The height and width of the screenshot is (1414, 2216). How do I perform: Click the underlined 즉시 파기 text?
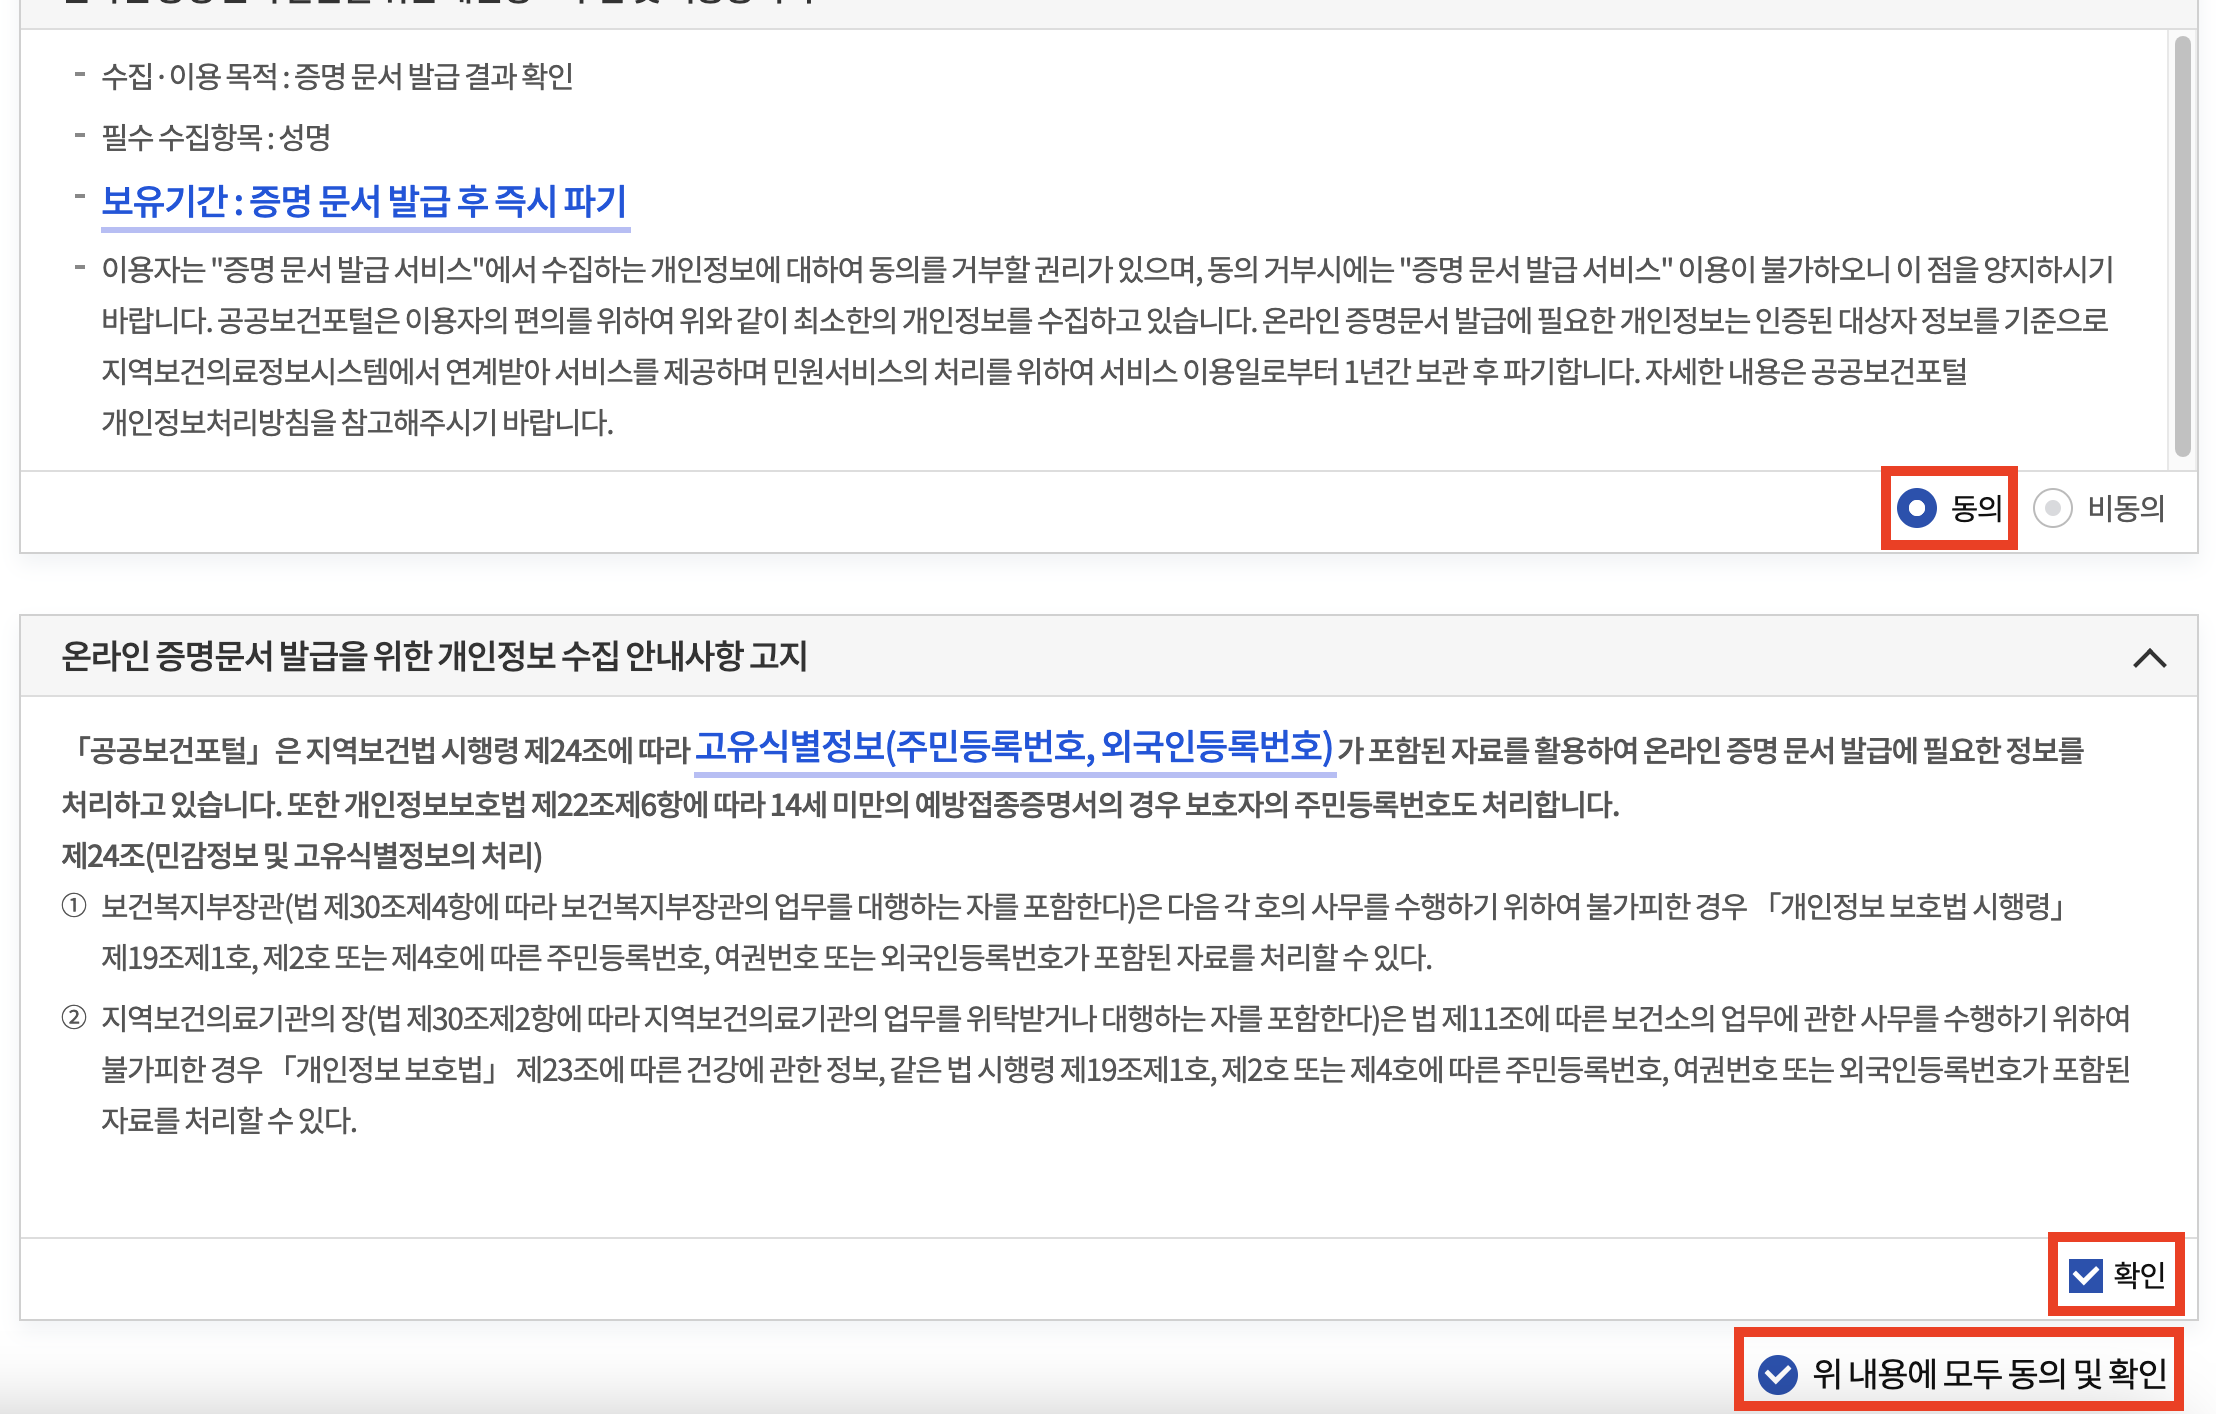(x=561, y=201)
